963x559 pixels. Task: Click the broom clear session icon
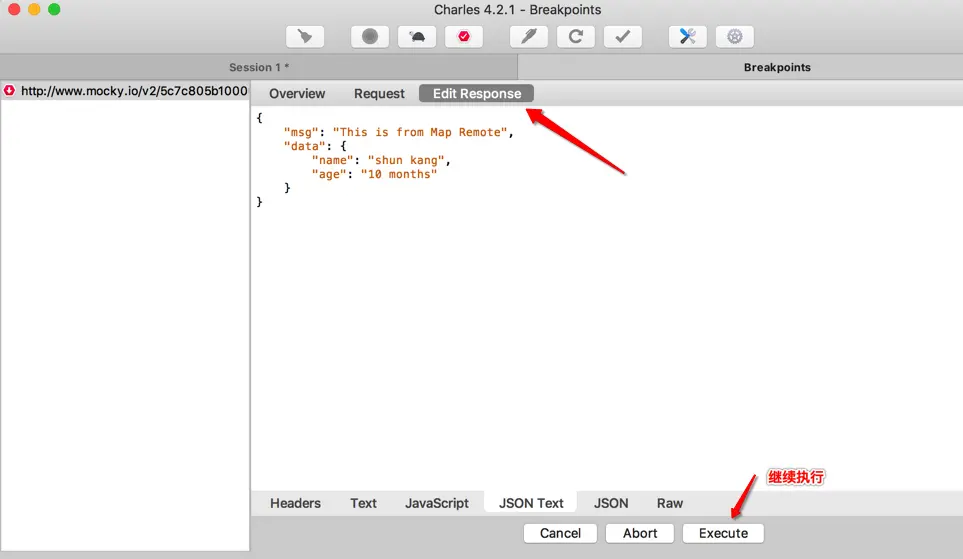click(305, 37)
